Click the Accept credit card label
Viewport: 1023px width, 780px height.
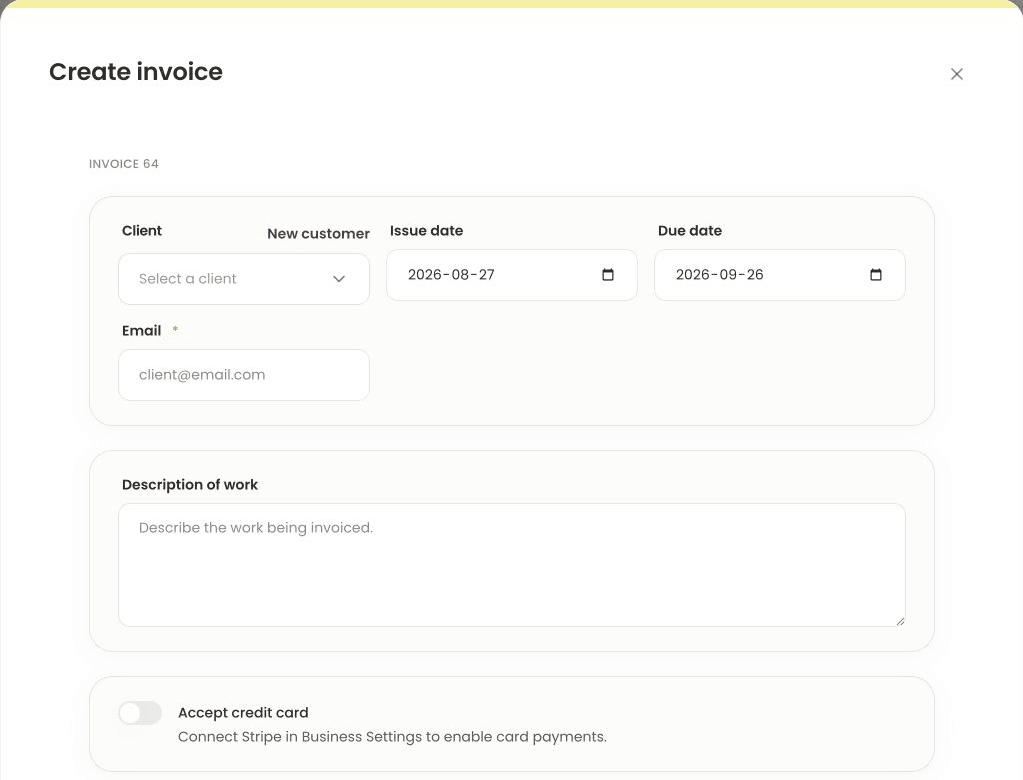click(243, 713)
